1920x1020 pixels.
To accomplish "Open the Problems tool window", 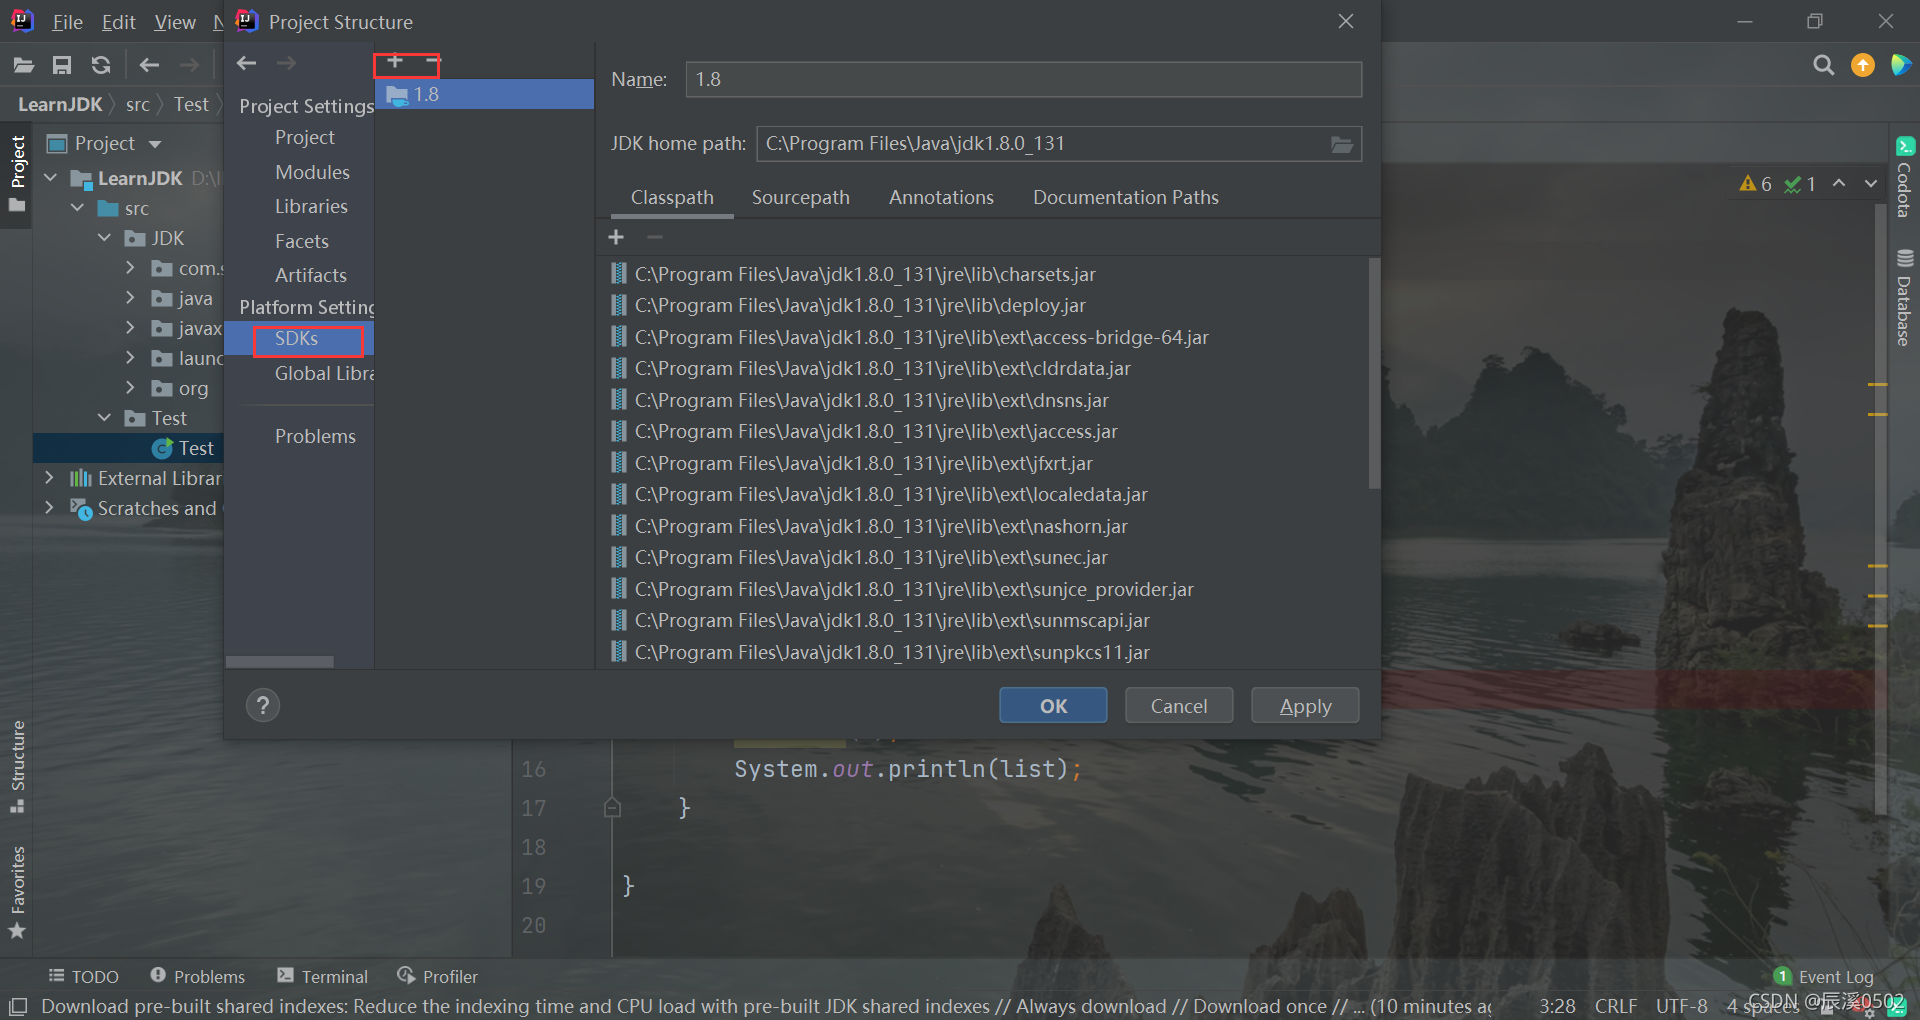I will coord(197,976).
